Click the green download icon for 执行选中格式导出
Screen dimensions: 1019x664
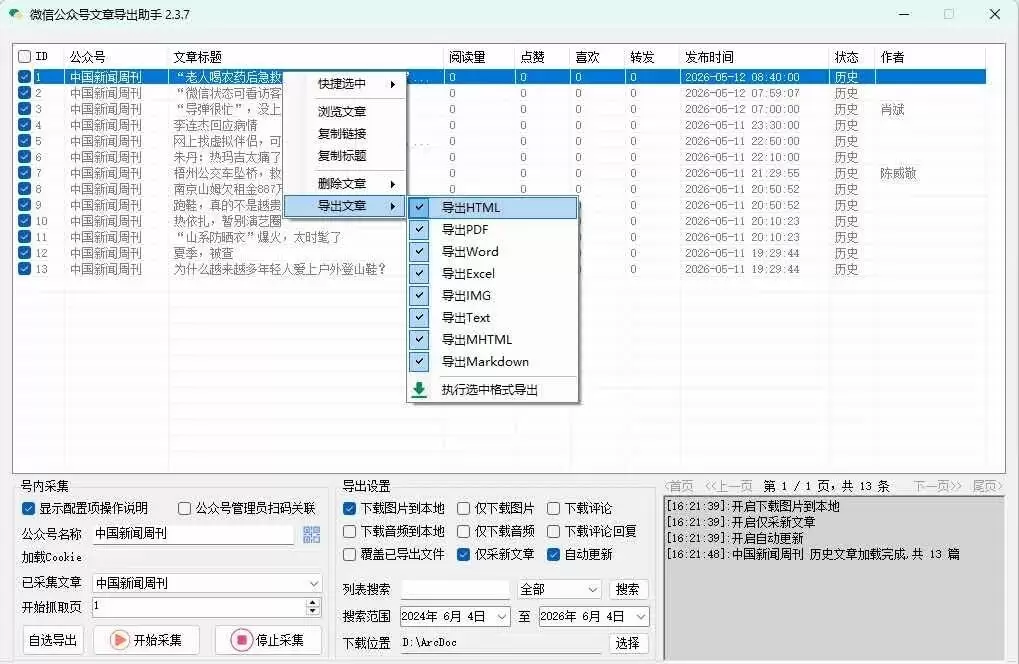[419, 389]
